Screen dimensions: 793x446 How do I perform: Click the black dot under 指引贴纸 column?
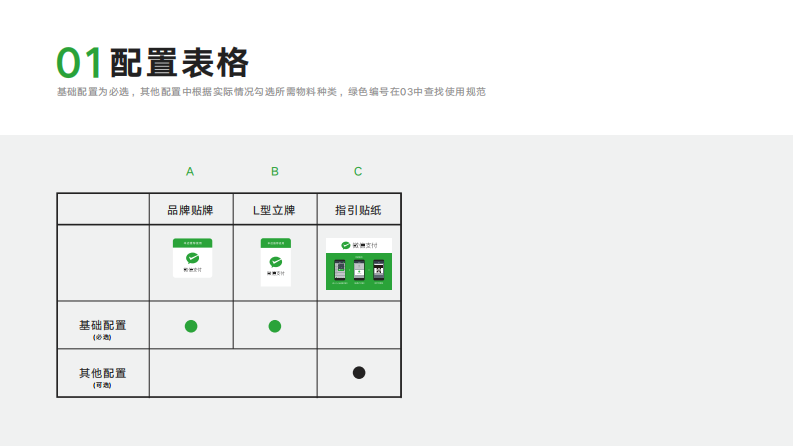pos(359,373)
